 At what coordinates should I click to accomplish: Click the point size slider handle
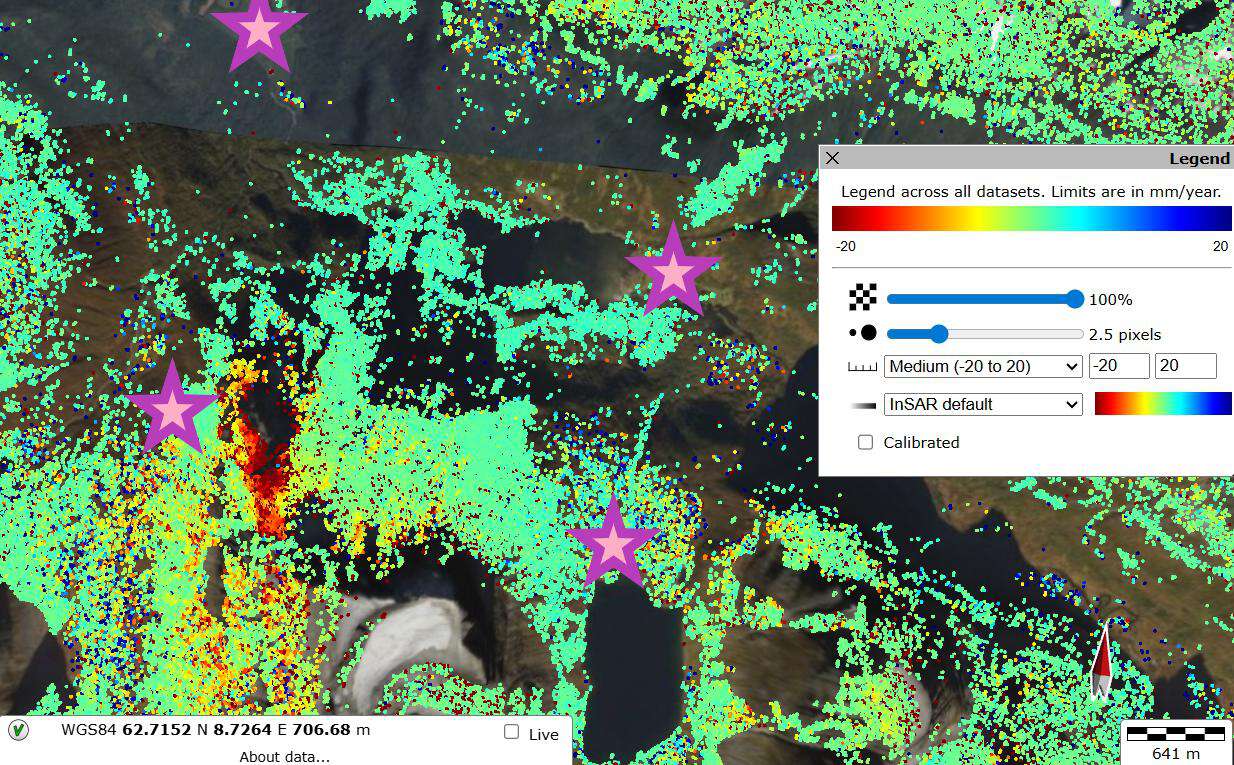click(x=938, y=334)
